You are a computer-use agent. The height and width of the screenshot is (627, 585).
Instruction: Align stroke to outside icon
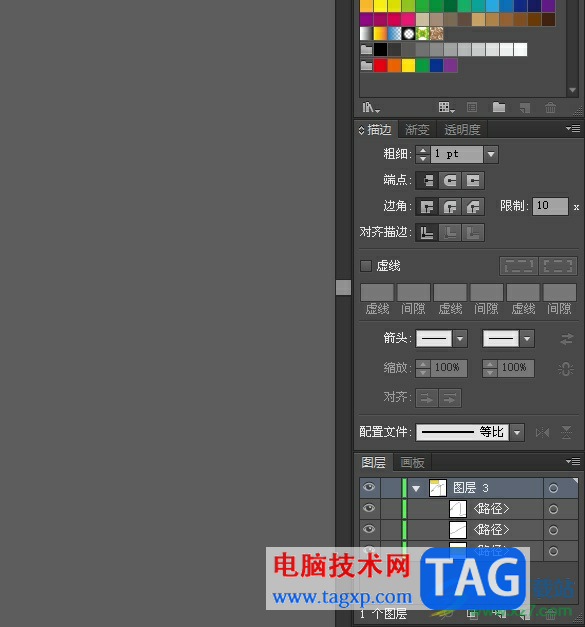tap(473, 233)
